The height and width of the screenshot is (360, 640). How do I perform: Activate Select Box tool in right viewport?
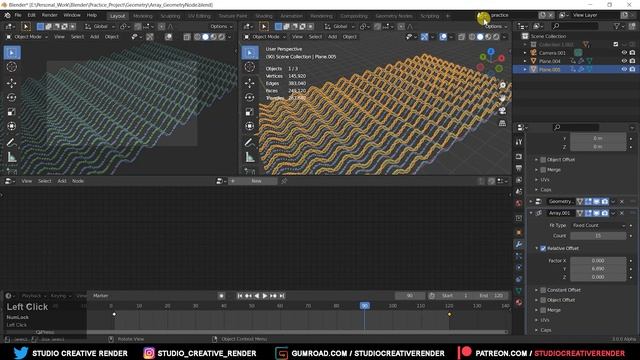250,53
